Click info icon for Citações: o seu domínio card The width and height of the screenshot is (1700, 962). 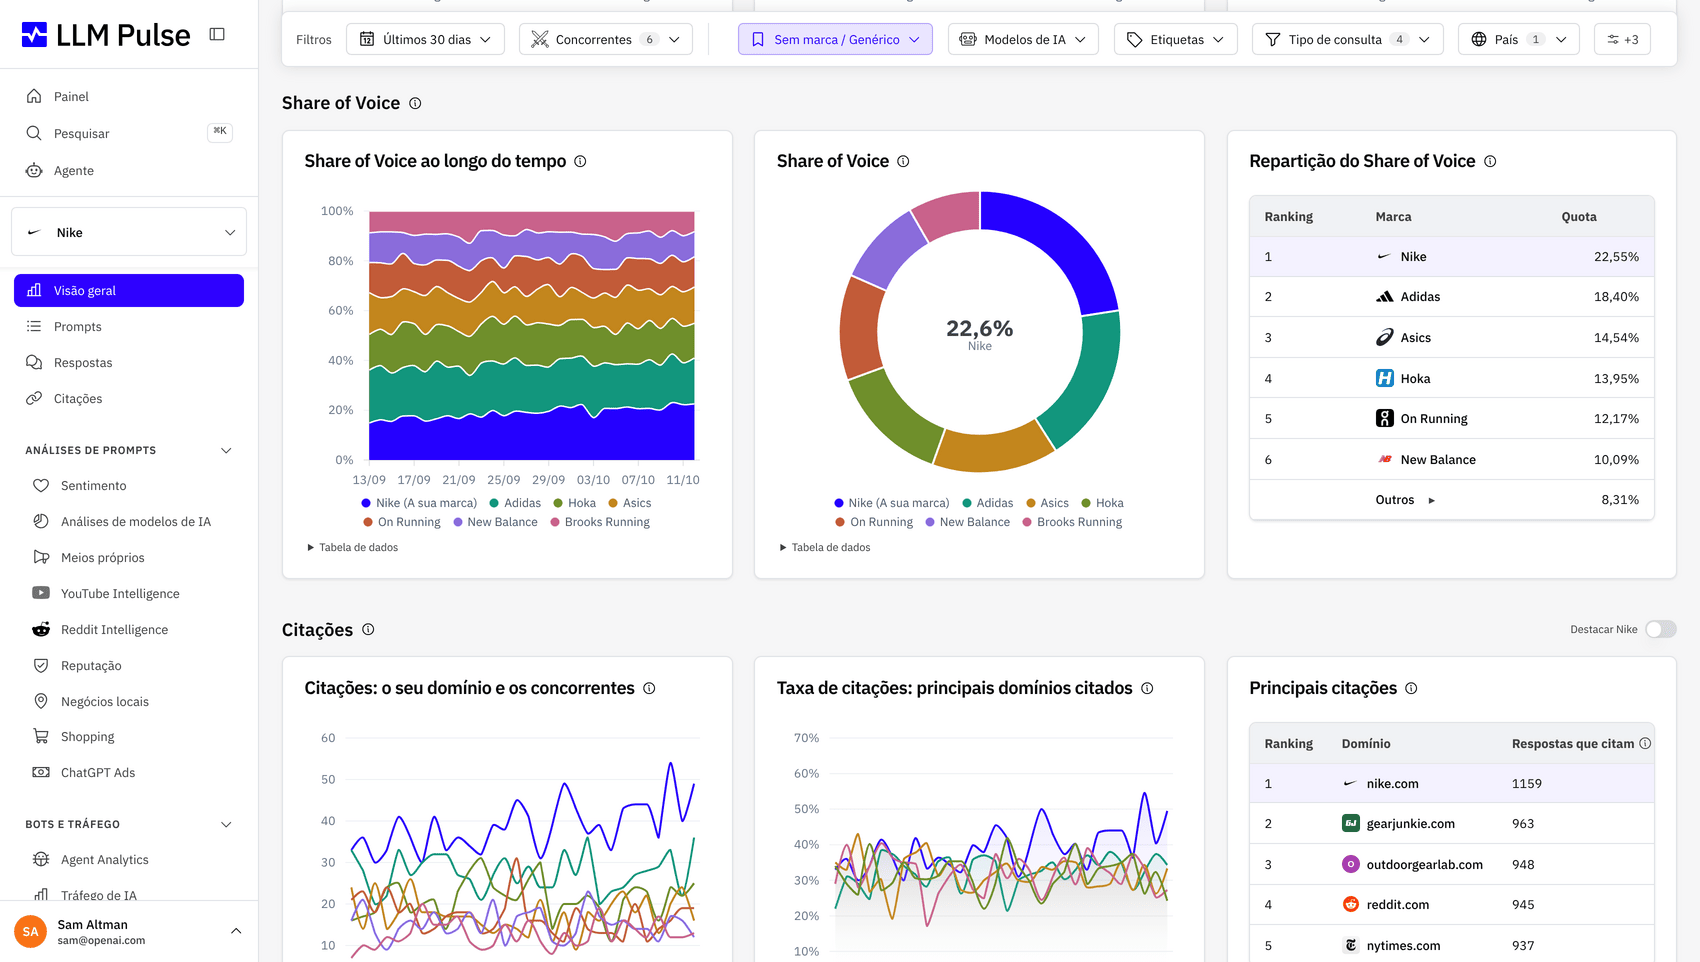[649, 688]
